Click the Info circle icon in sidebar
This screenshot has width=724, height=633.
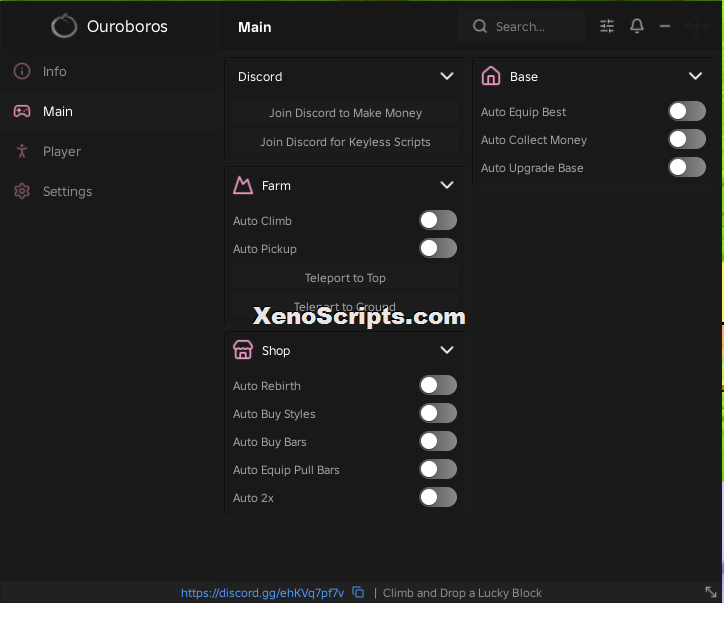coord(22,71)
